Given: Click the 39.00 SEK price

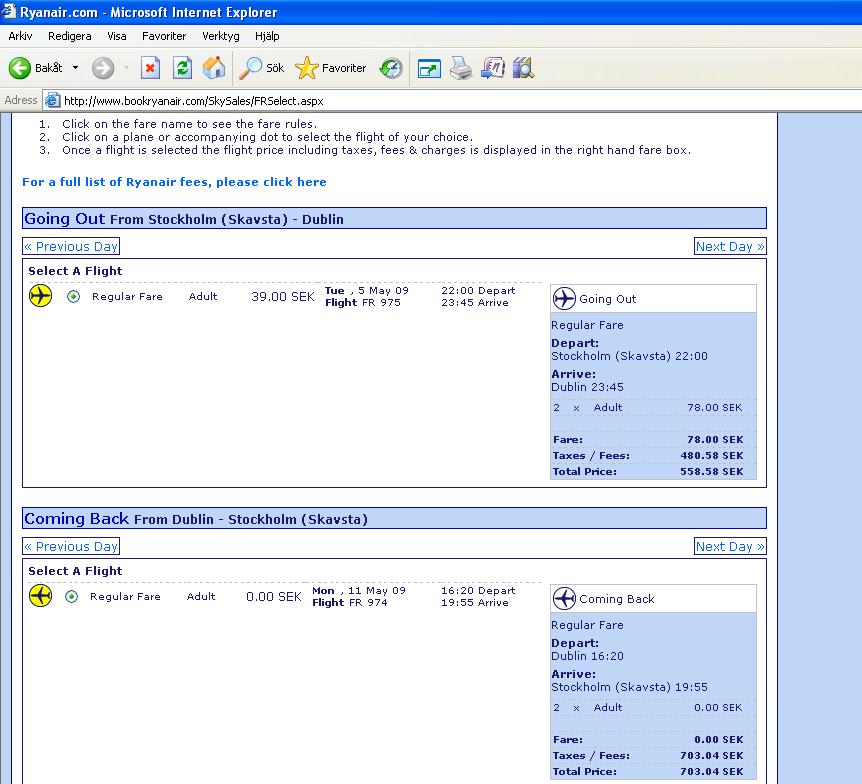Looking at the screenshot, I should point(283,297).
